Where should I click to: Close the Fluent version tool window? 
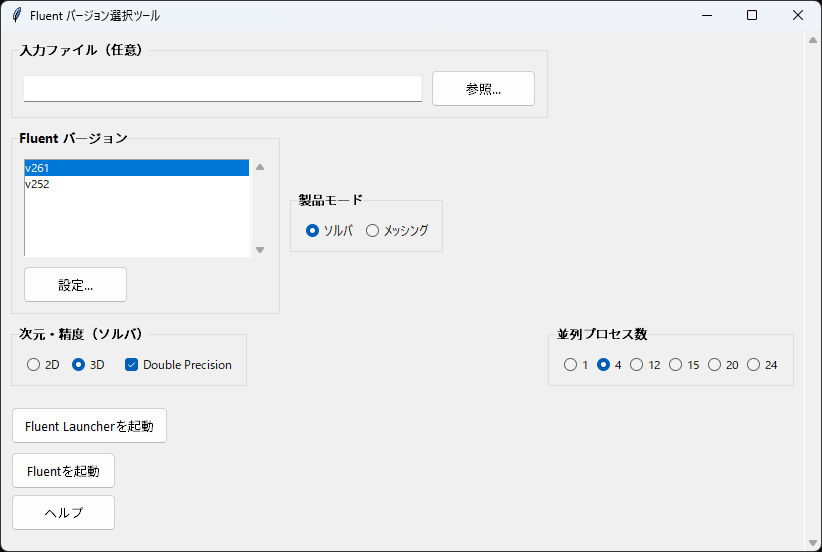click(x=798, y=15)
